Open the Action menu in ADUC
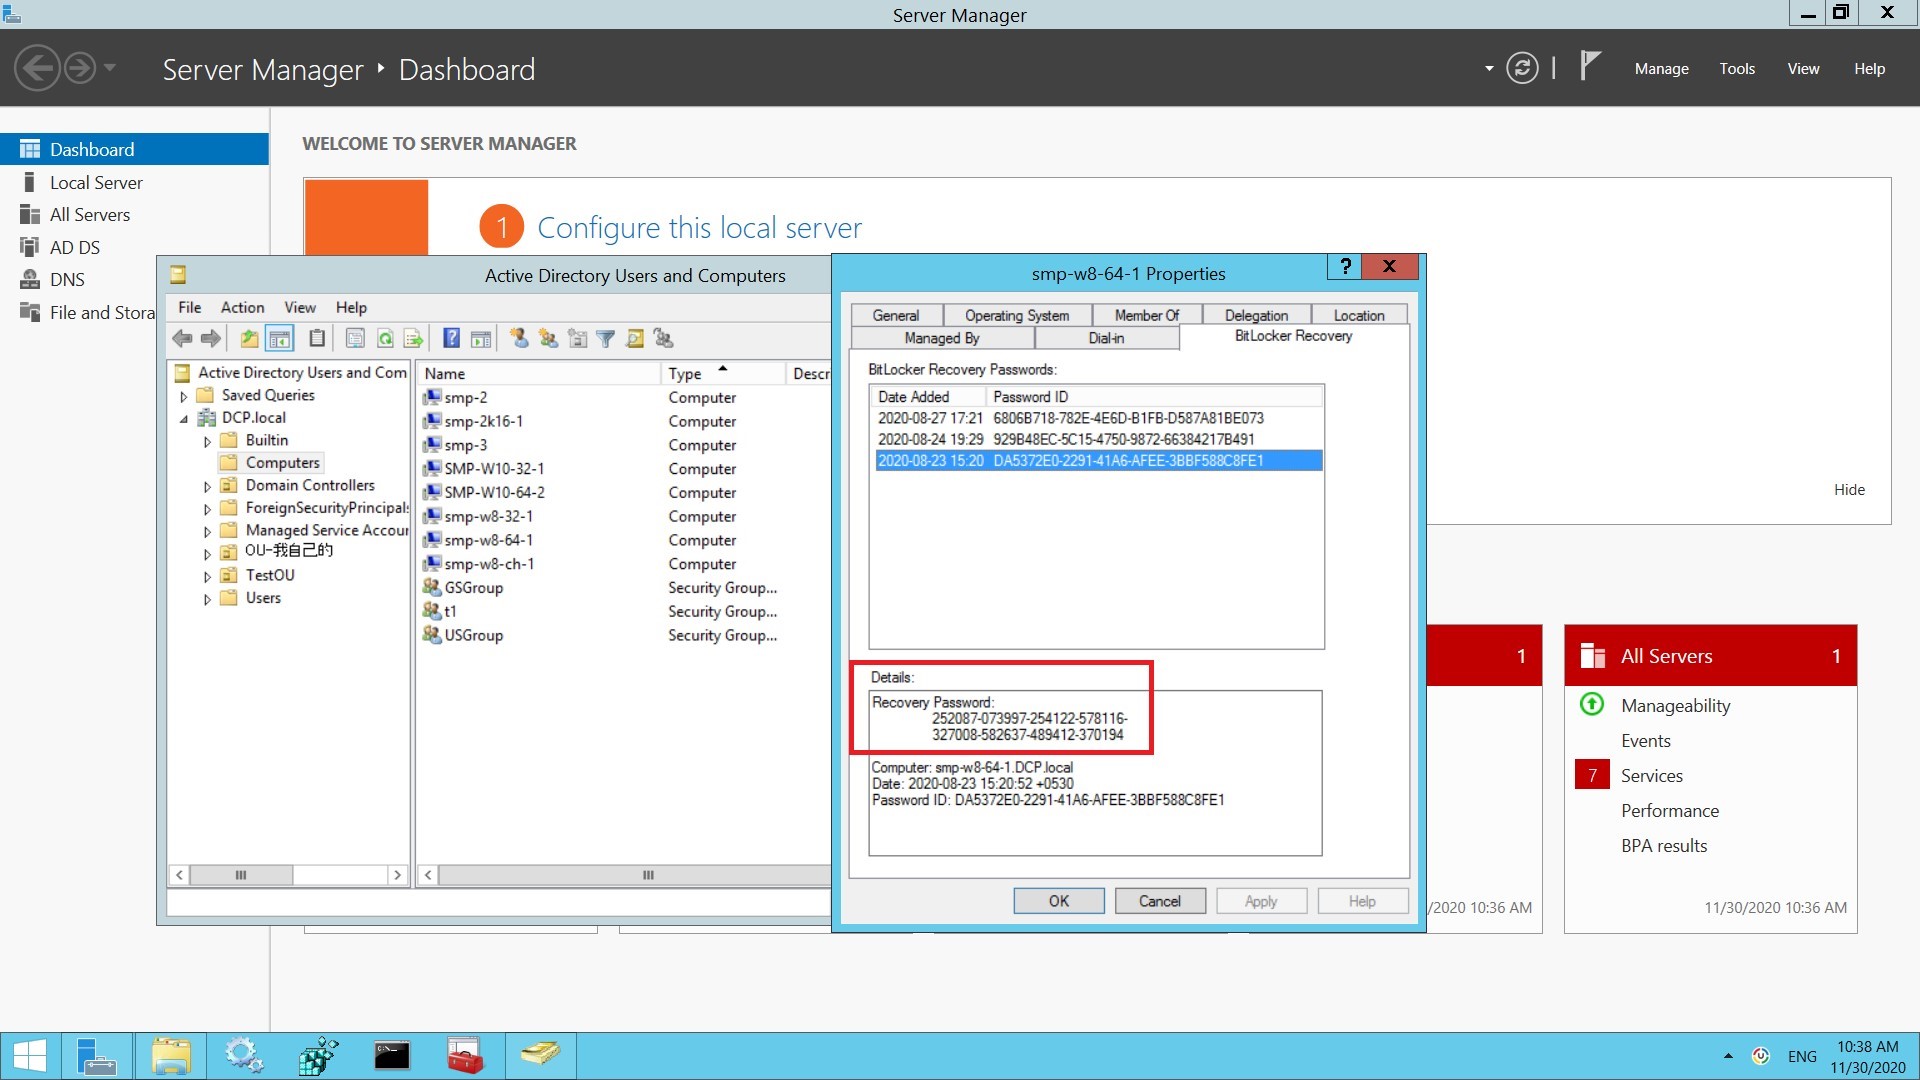This screenshot has height=1080, width=1920. [242, 307]
